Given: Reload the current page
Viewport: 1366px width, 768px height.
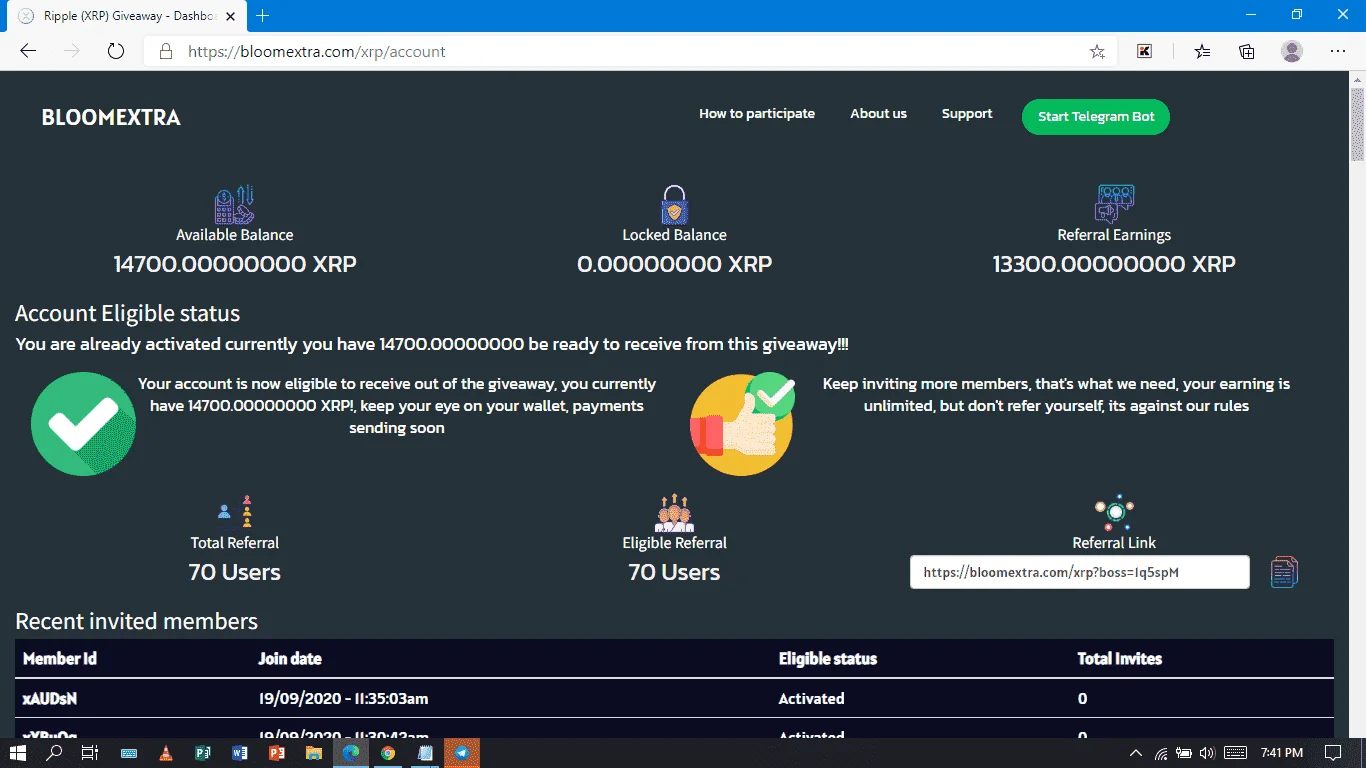Looking at the screenshot, I should click(115, 52).
